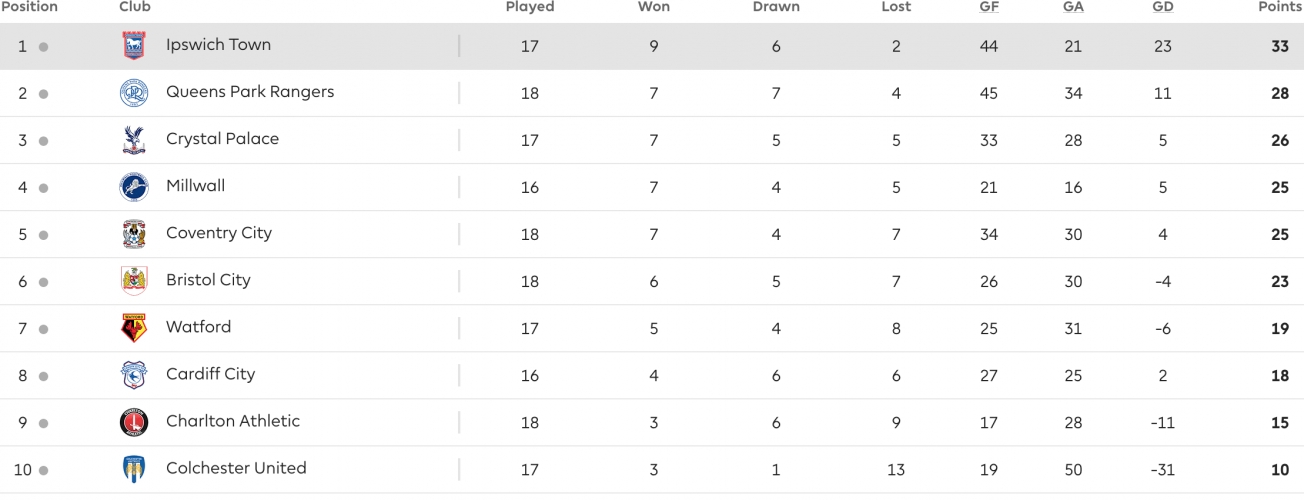Select the Watford table row name
This screenshot has height=500, width=1304.
tap(198, 327)
